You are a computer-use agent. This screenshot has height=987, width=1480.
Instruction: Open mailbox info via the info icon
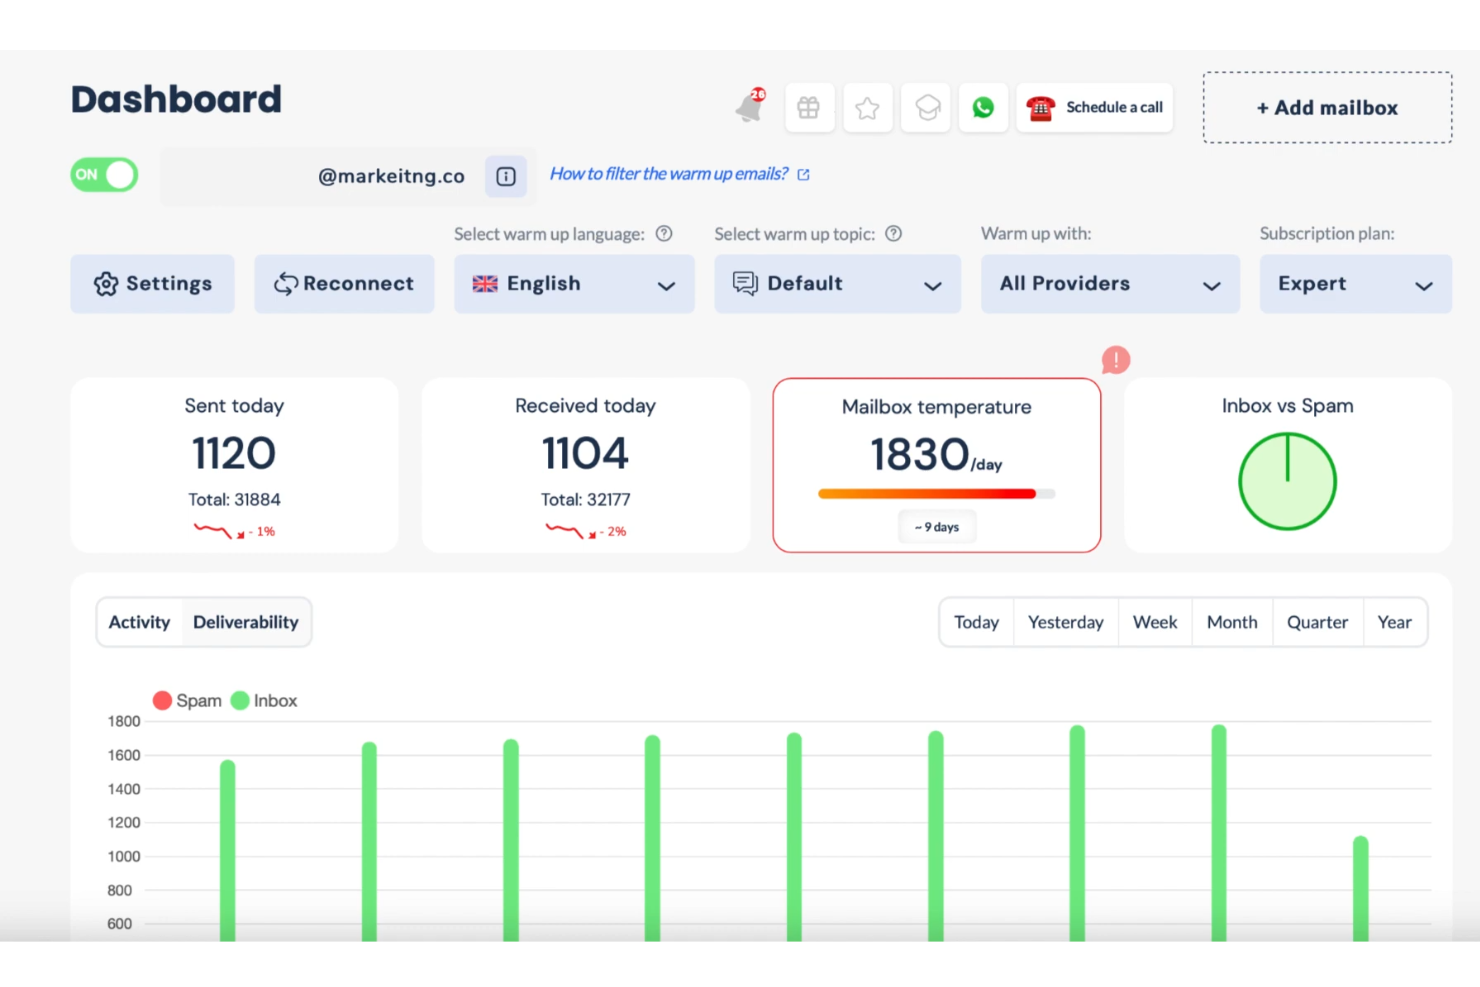point(506,176)
